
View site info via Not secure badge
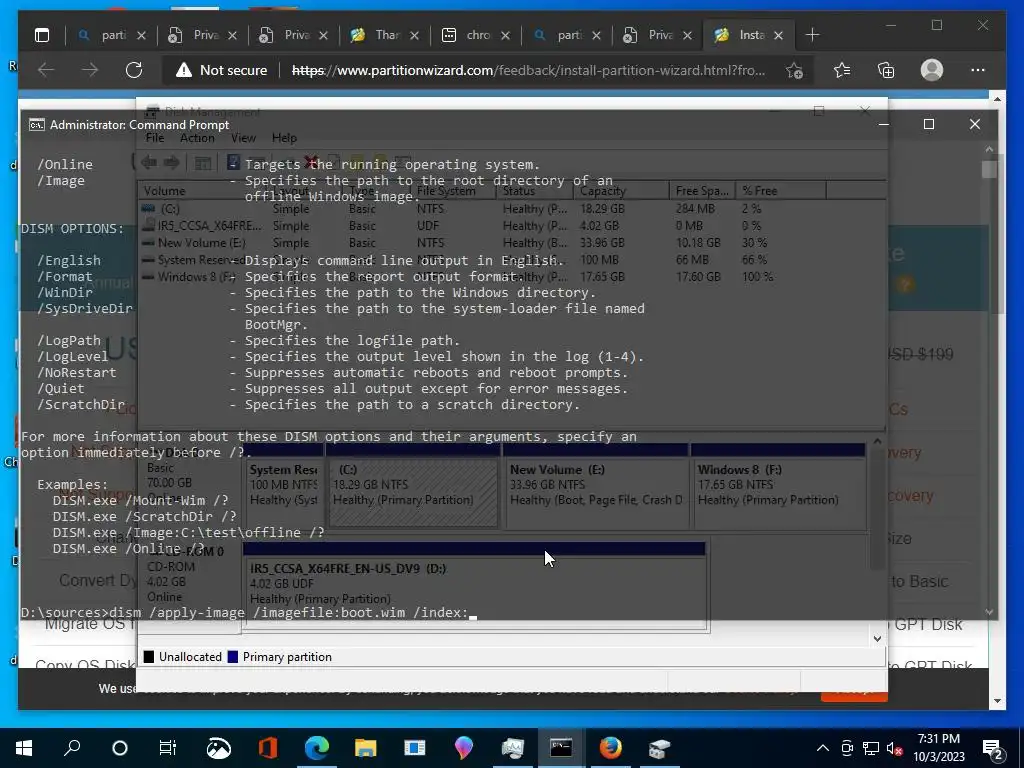pos(222,70)
